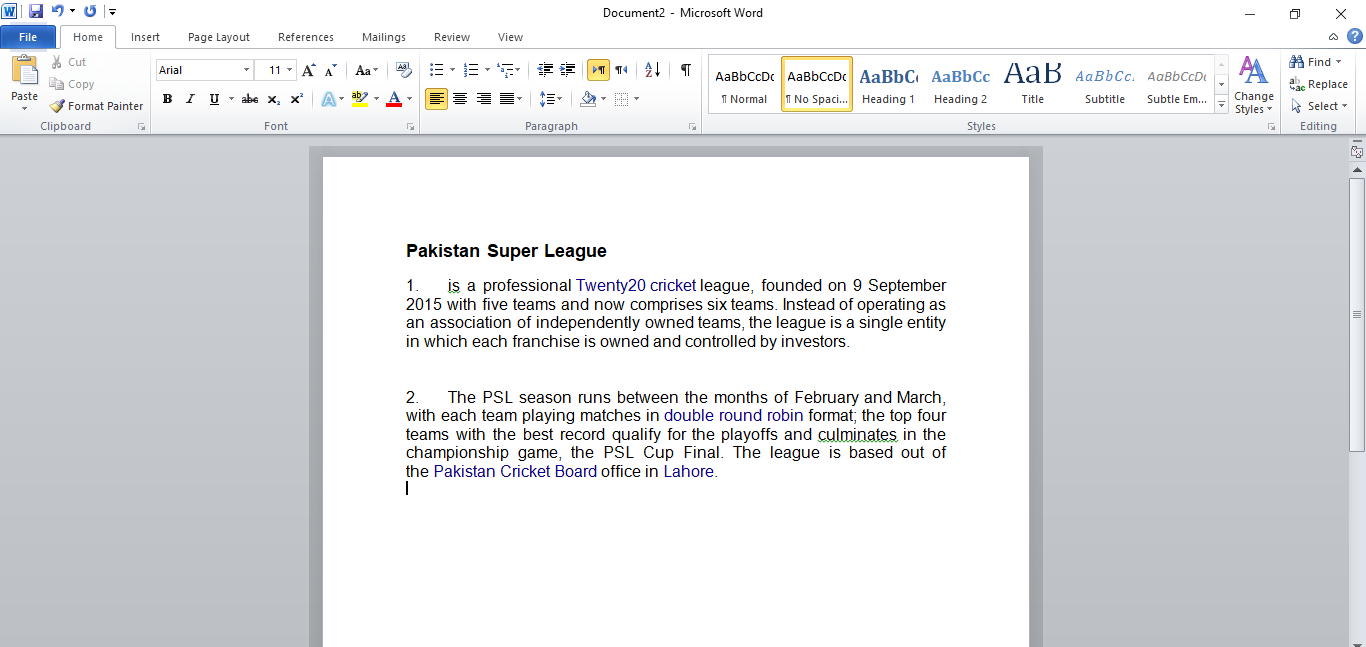Open the Mailings ribbon tab
The width and height of the screenshot is (1366, 647).
(x=383, y=36)
